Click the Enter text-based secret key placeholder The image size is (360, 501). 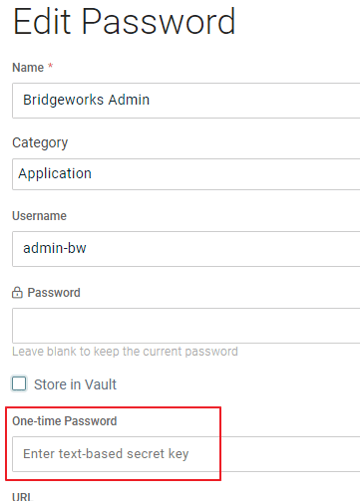(106, 454)
